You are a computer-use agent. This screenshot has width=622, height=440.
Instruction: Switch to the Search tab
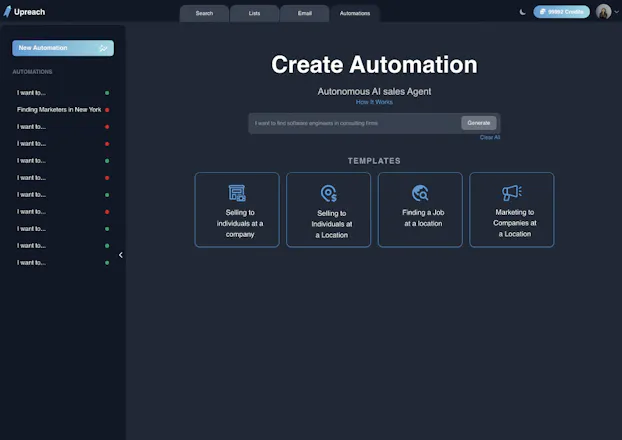(204, 13)
